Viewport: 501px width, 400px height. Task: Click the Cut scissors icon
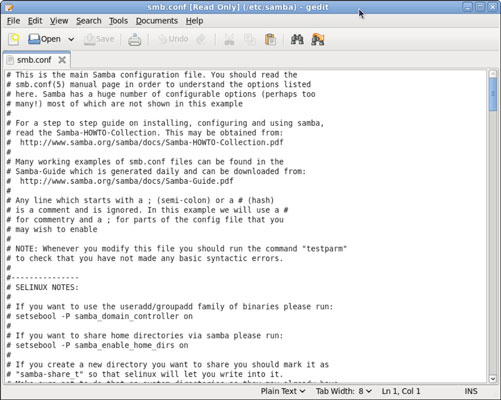point(229,39)
